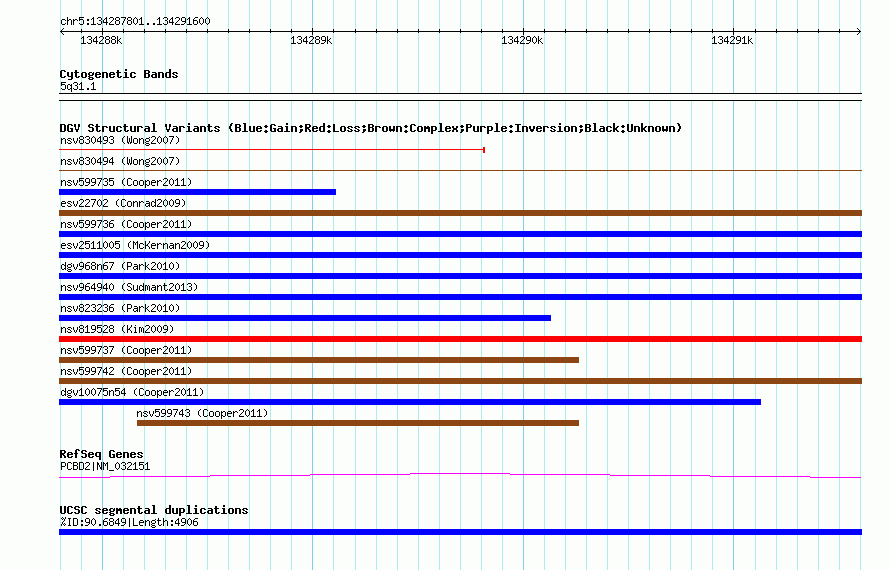Viewport: 890px width, 570px height.
Task: Click the 134290k ruler tick label
Action: coord(522,40)
